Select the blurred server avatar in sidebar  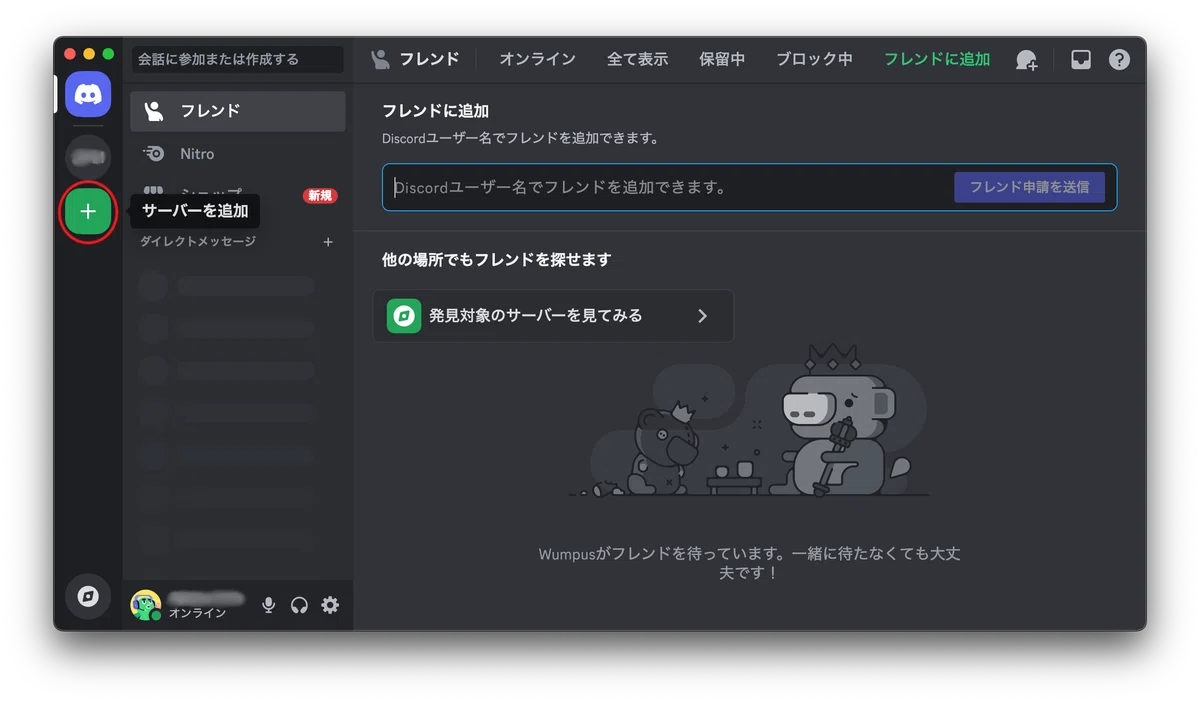click(x=88, y=157)
